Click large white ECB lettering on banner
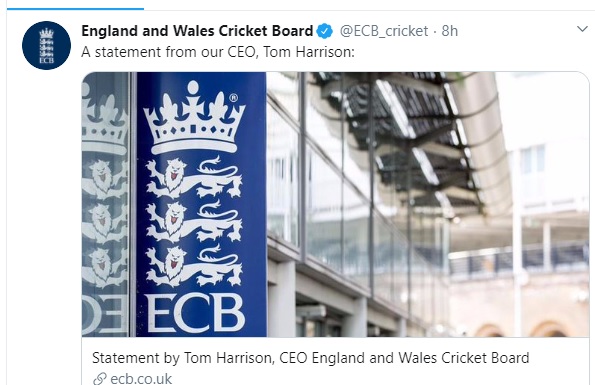595x385 pixels. tap(195, 313)
